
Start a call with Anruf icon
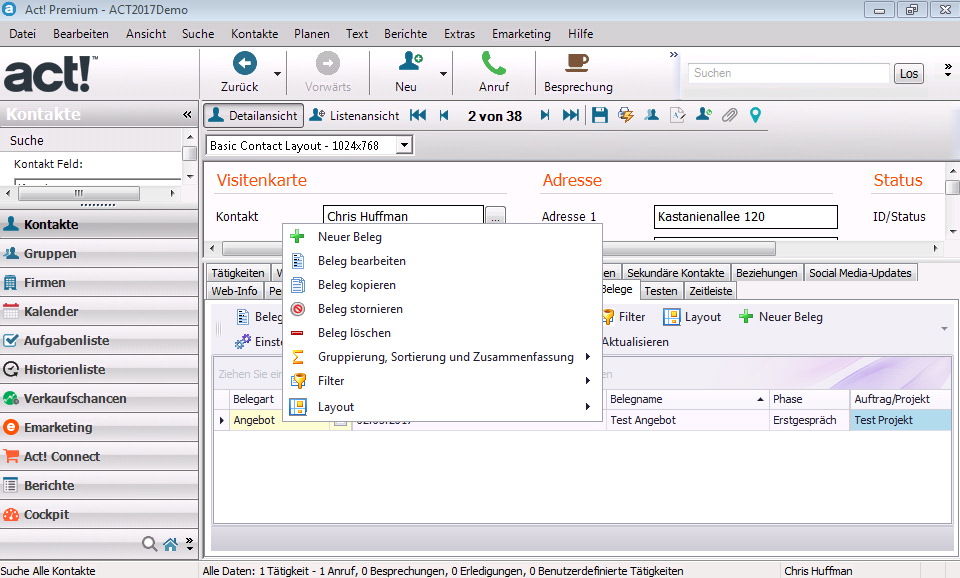[x=493, y=62]
